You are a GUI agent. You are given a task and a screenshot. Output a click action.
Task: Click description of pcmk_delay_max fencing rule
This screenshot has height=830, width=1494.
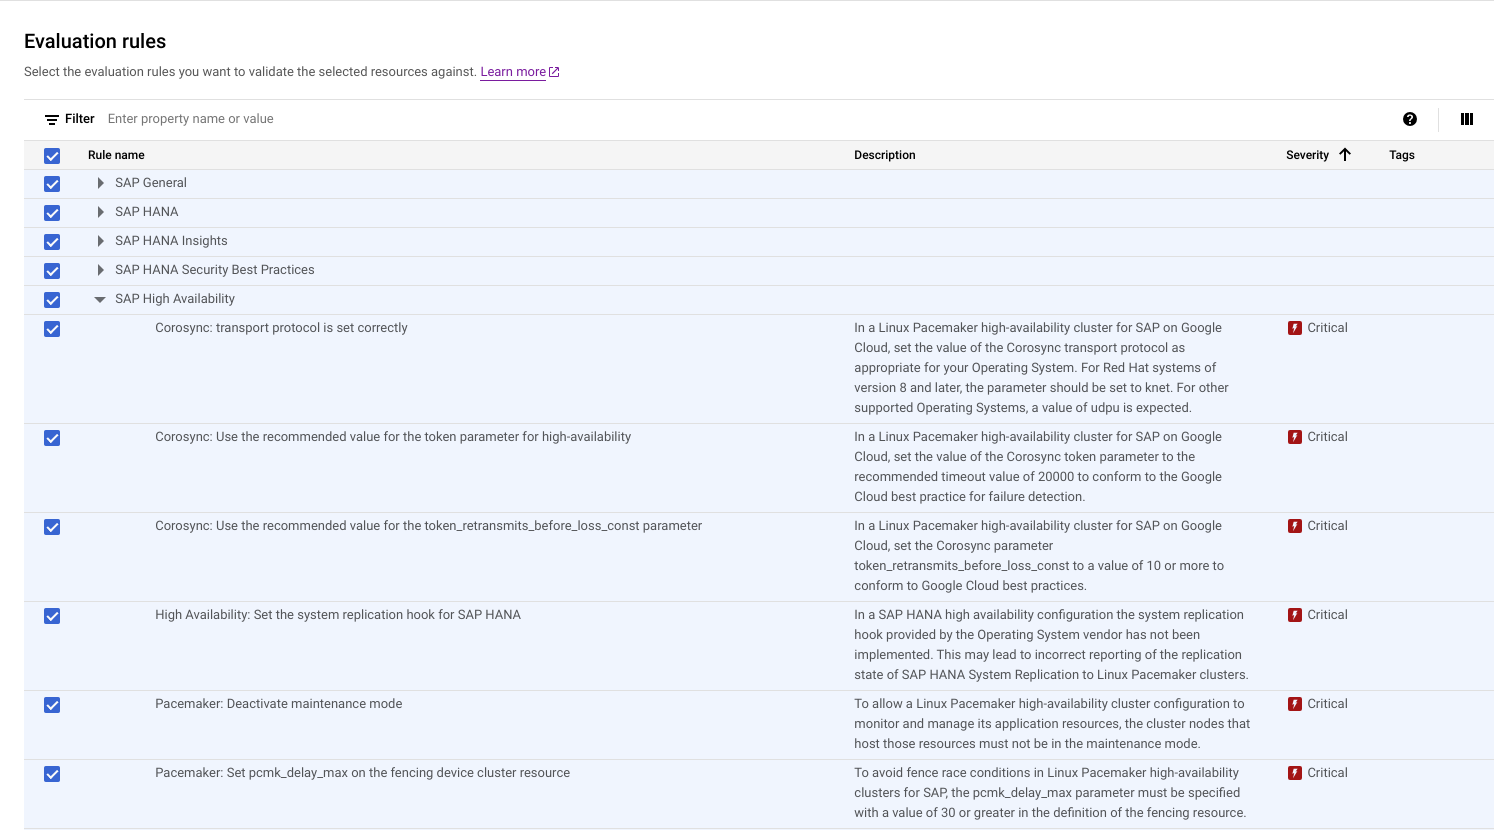tap(1050, 793)
